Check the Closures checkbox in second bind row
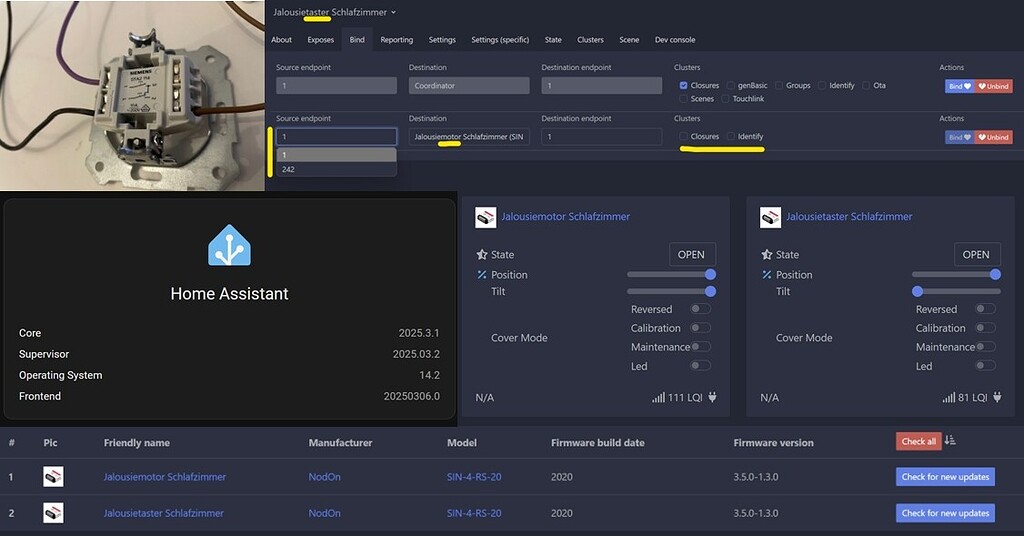 684,136
